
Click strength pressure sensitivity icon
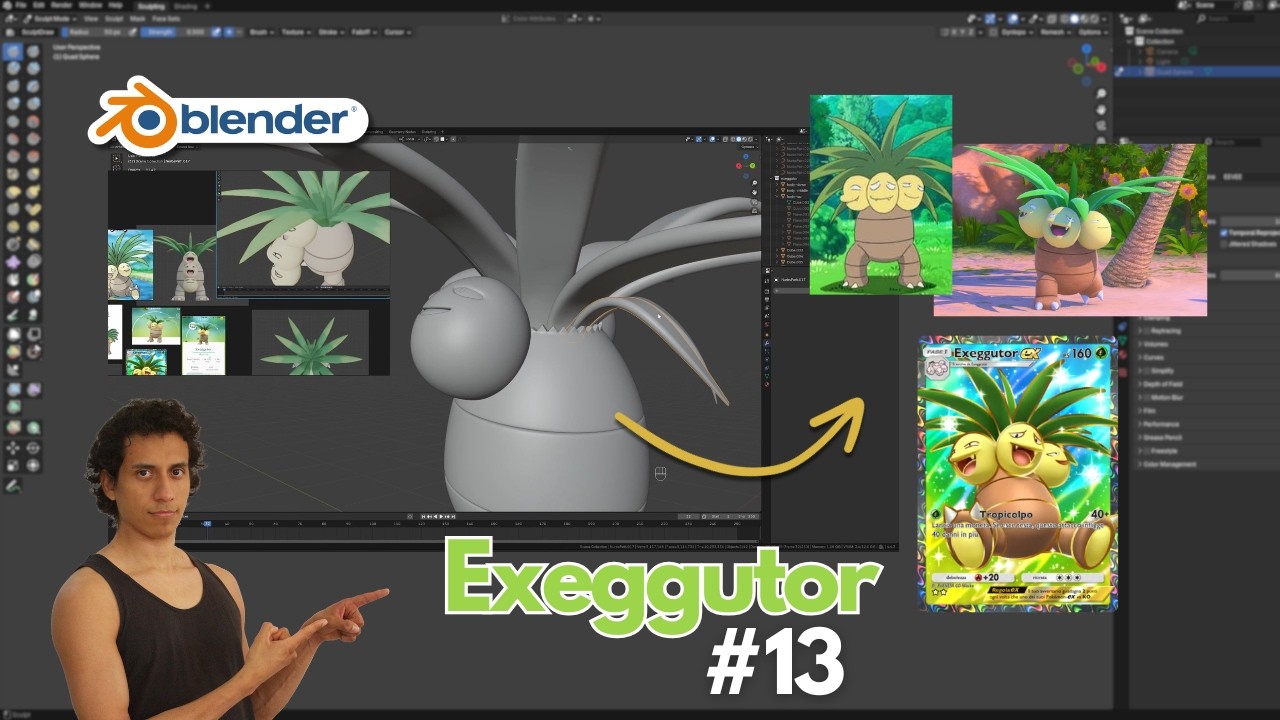pyautogui.click(x=215, y=32)
